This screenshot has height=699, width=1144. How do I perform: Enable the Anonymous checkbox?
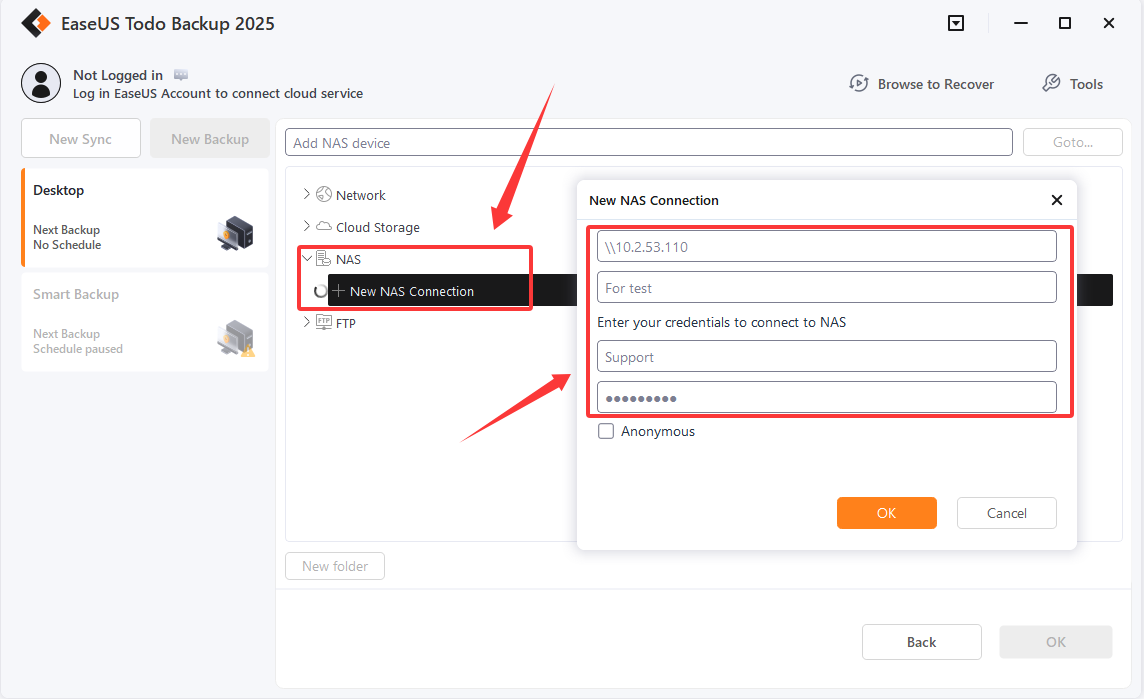click(x=606, y=431)
